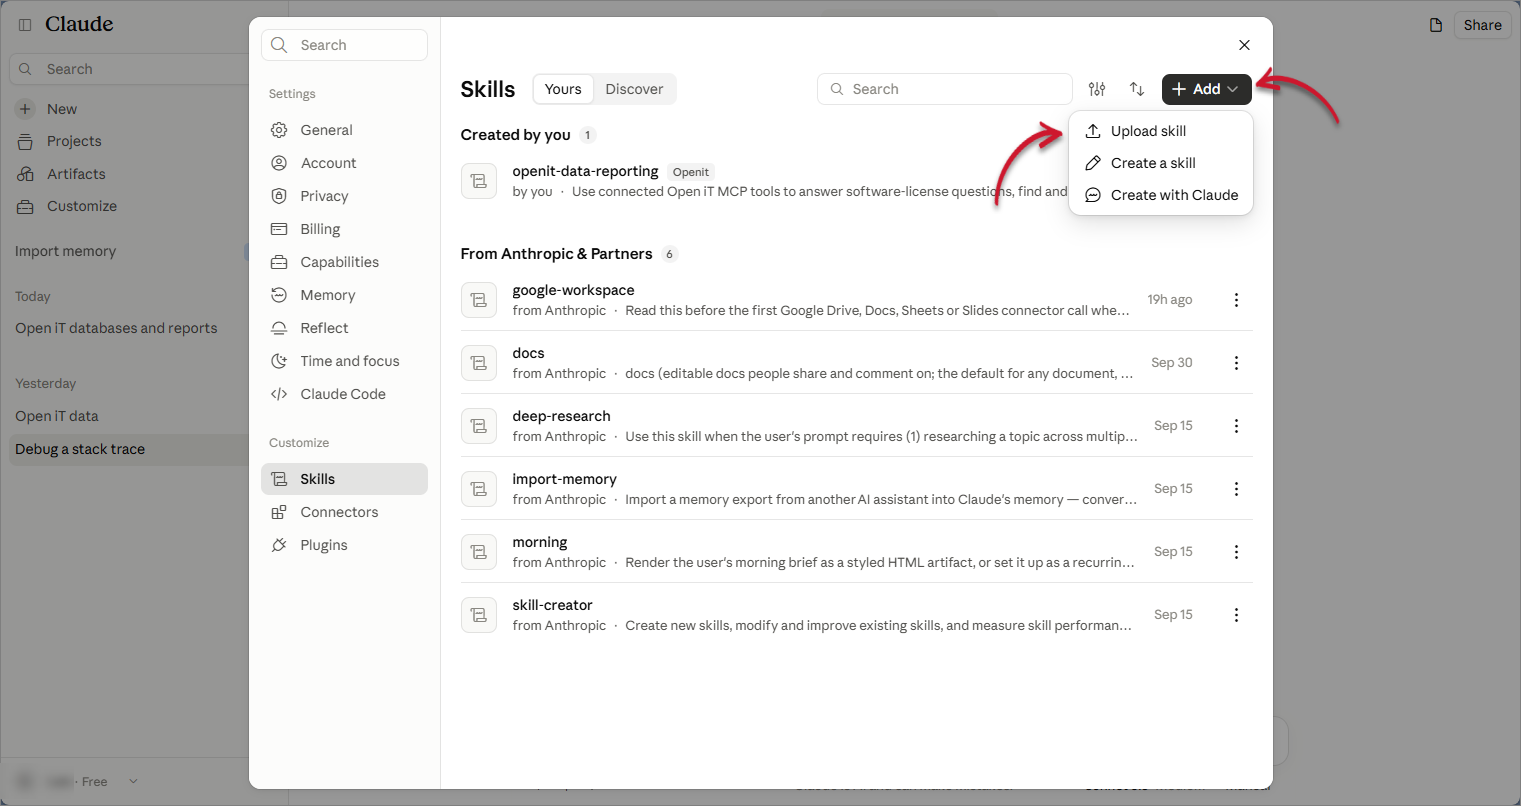The width and height of the screenshot is (1521, 806).
Task: Open Plugins in Customize section
Action: pos(344,545)
